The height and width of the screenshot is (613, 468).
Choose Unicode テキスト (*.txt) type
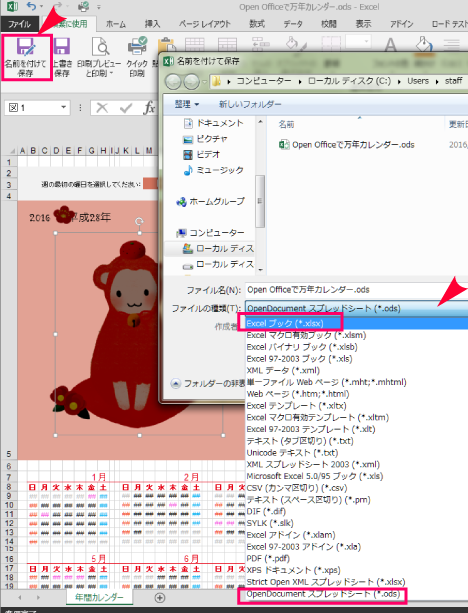292,453
